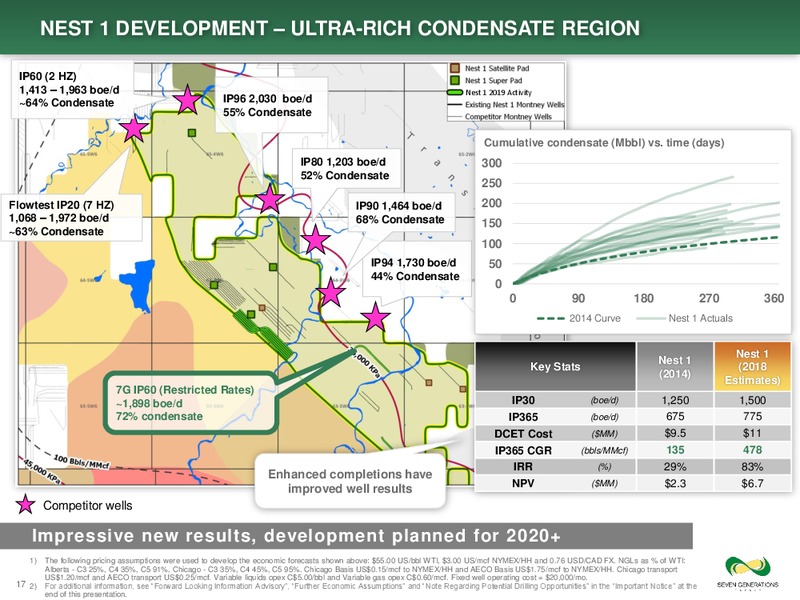Click the '2014 Curve' chart legend entry
Viewport: 800px width, 600px height.
tap(579, 318)
